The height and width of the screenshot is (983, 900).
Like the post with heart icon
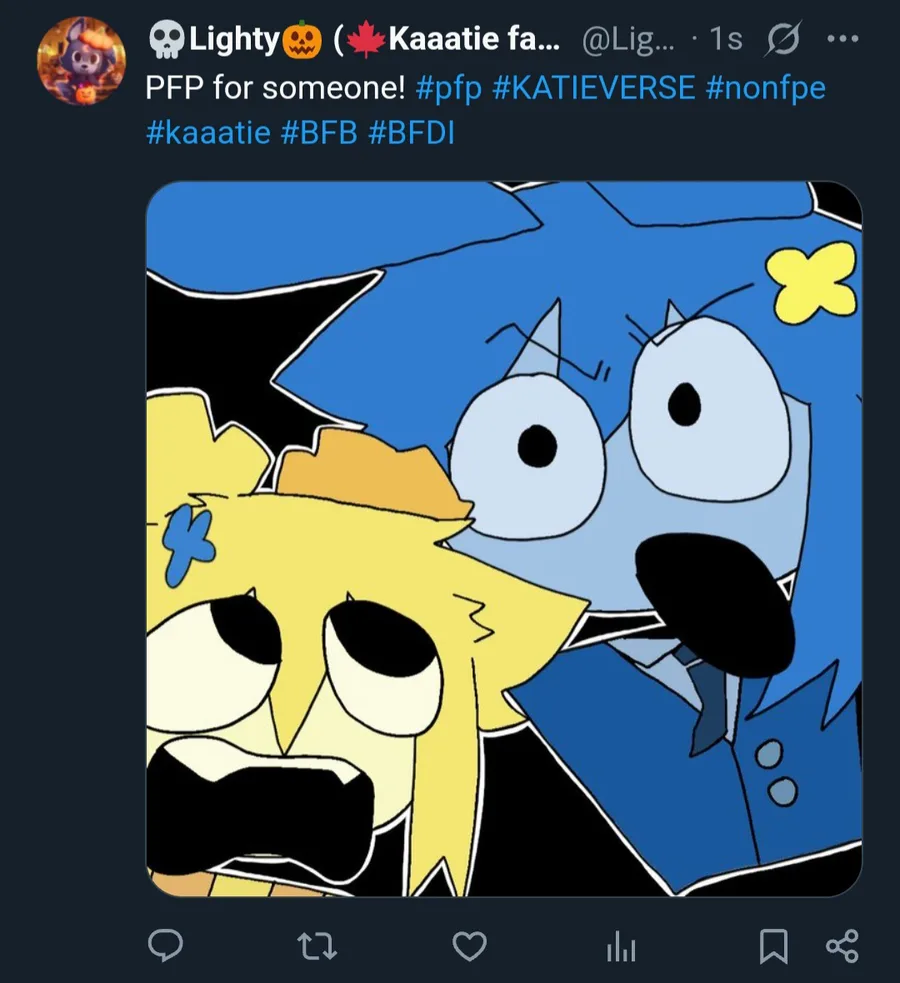(469, 945)
